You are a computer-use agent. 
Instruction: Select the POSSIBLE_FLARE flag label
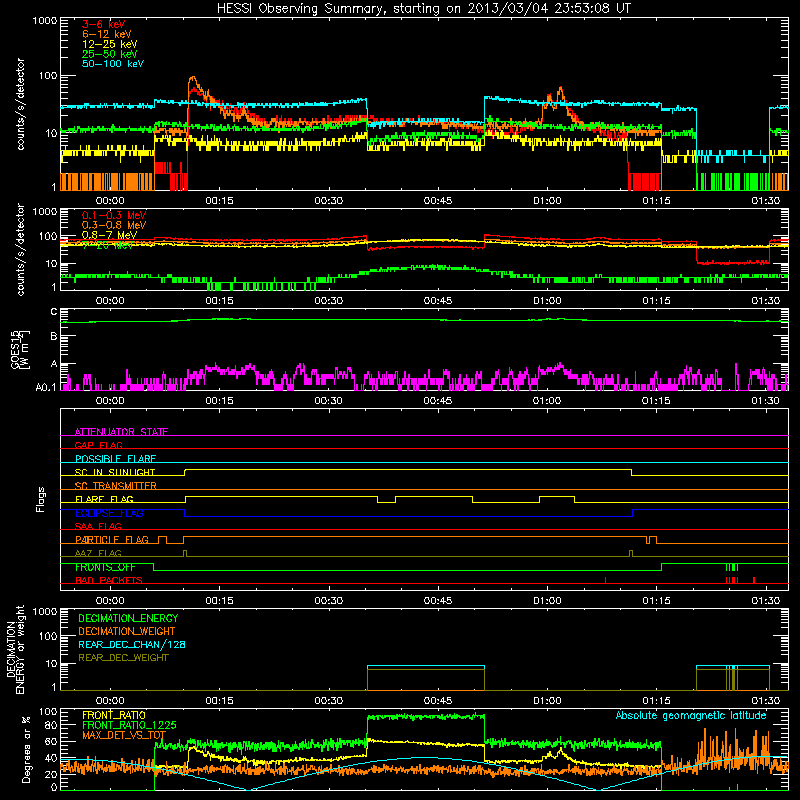coord(115,459)
